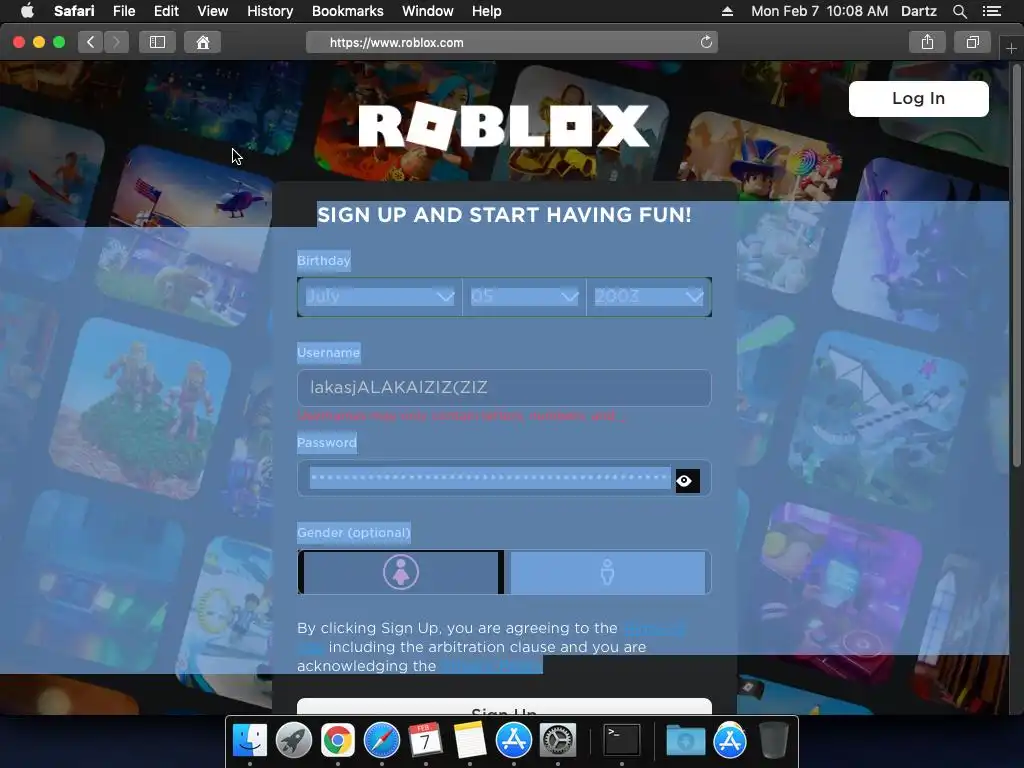
Task: Open the Edit menu
Action: [166, 11]
